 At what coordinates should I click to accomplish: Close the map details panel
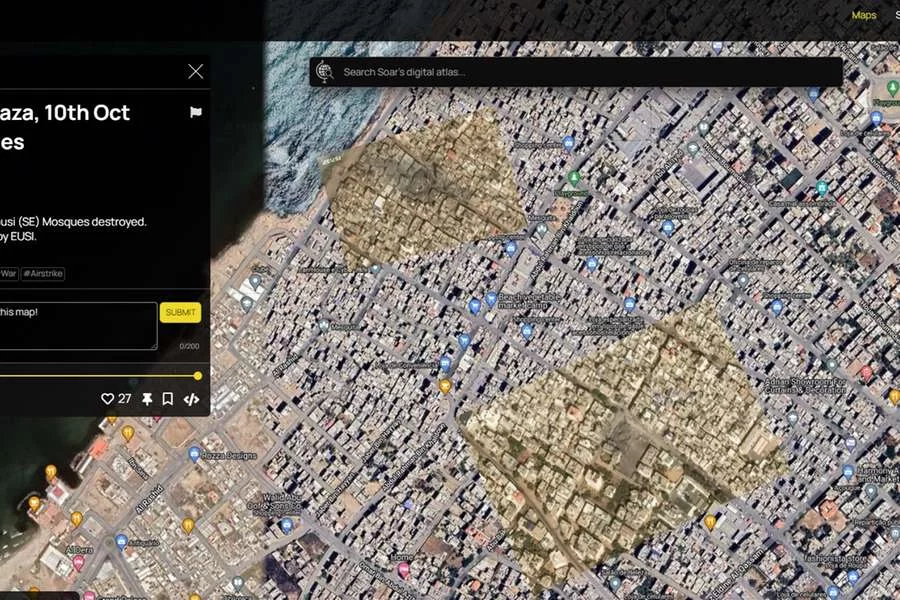pyautogui.click(x=195, y=71)
